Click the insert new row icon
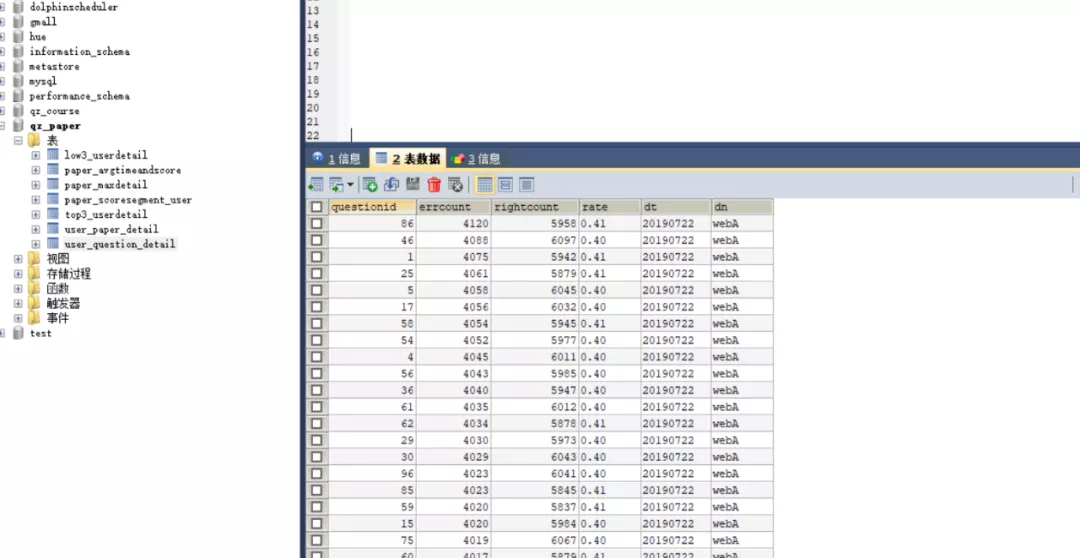This screenshot has height=558, width=1080. pos(370,184)
